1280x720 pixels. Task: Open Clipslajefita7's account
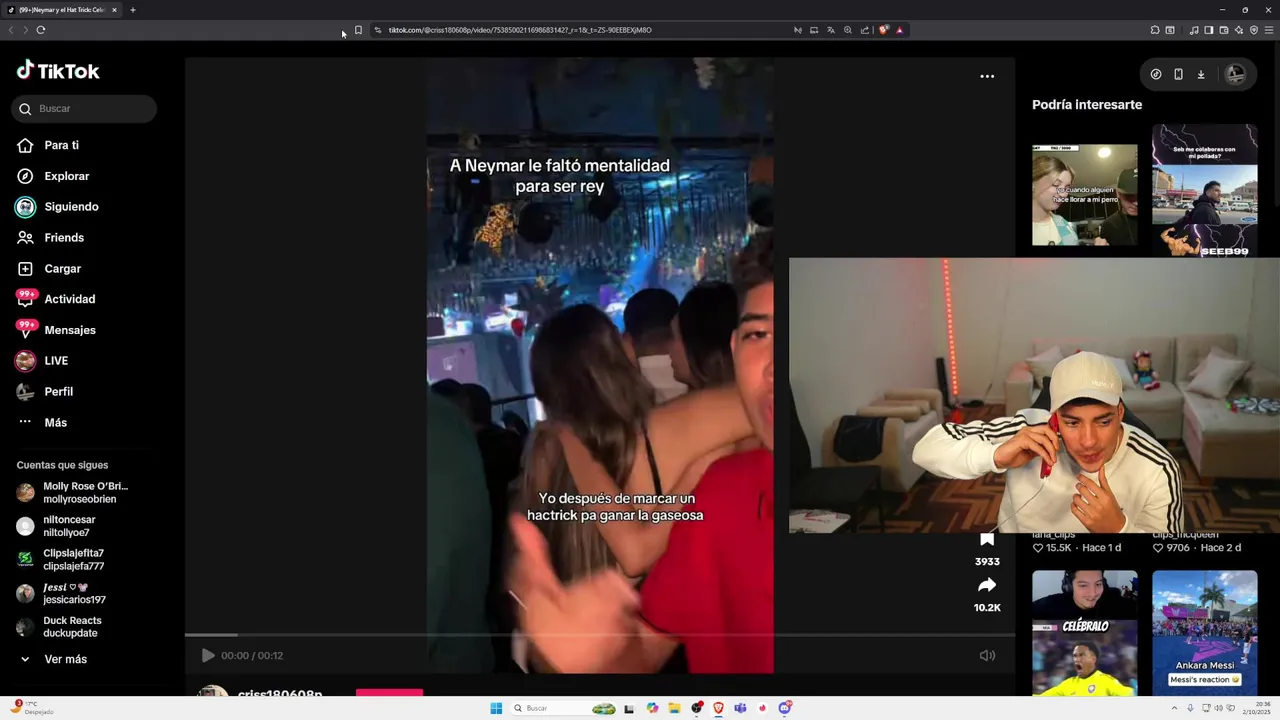60,560
